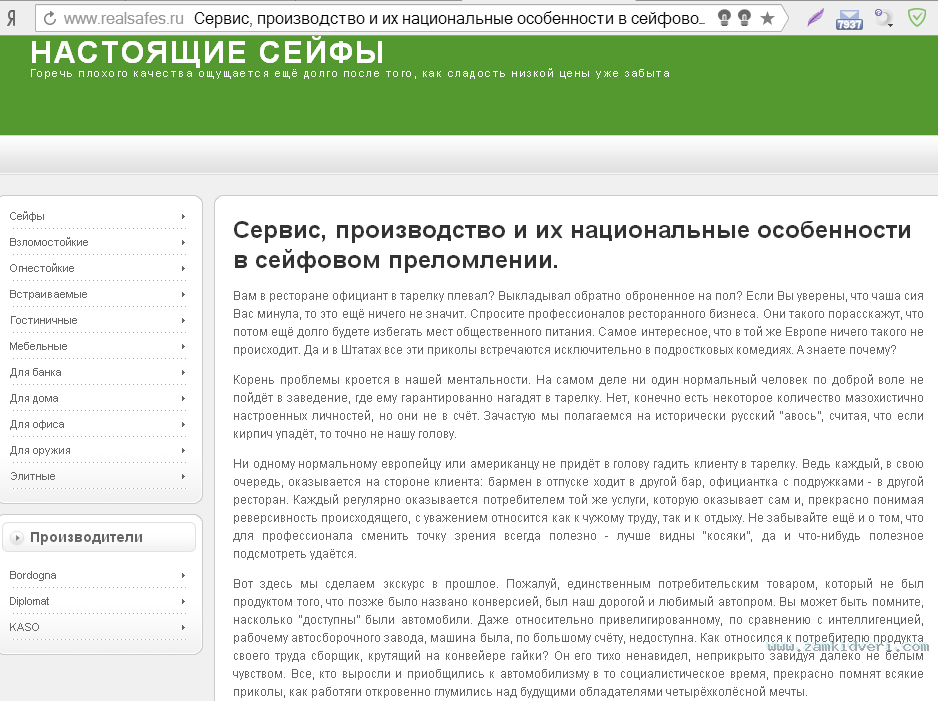Click the first lightbulb icon in address bar
Image resolution: width=938 pixels, height=701 pixels.
coord(724,18)
